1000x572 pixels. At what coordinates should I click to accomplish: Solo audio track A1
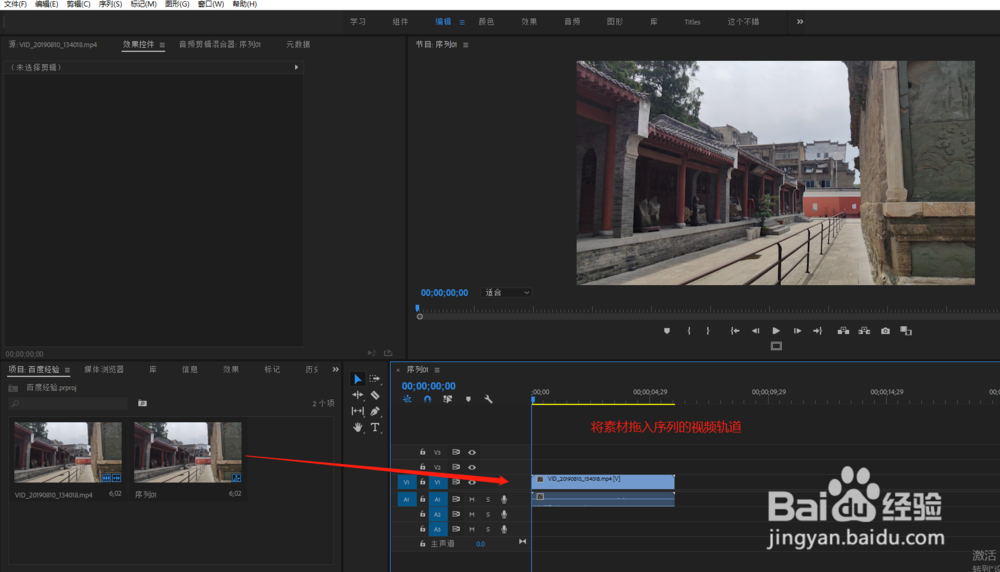(x=488, y=499)
